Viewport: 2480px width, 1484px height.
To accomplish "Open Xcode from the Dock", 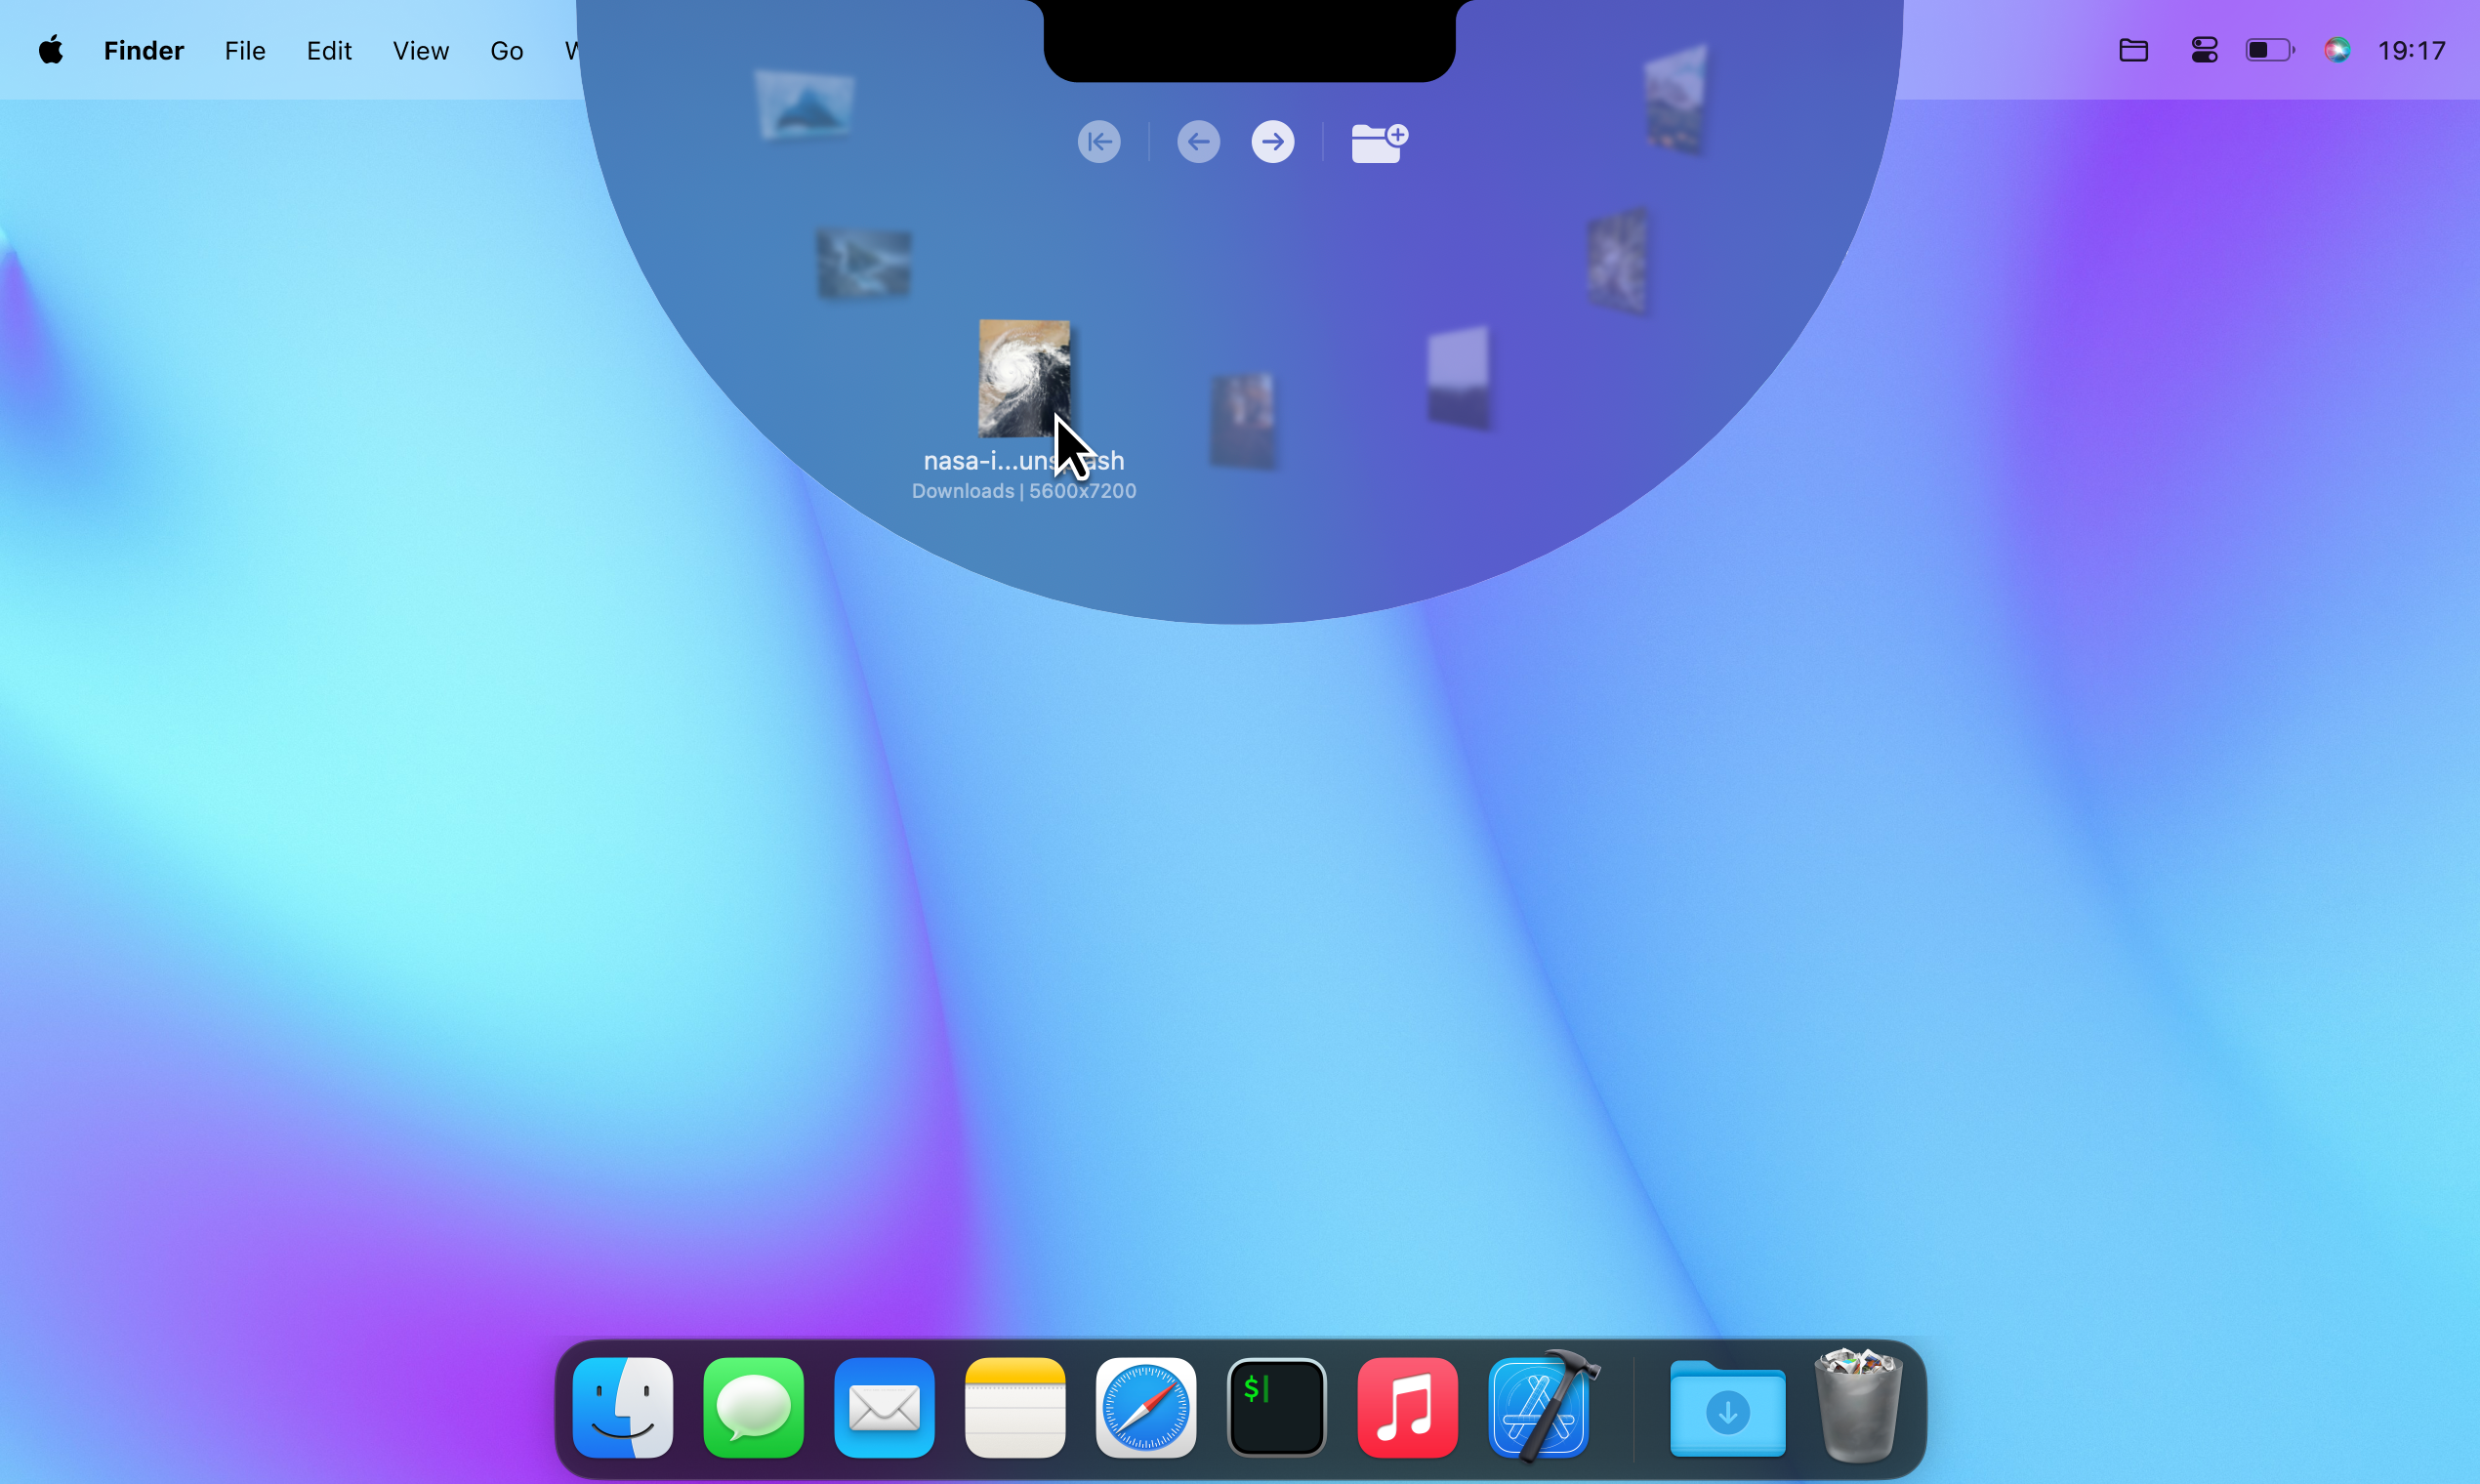I will tap(1538, 1407).
